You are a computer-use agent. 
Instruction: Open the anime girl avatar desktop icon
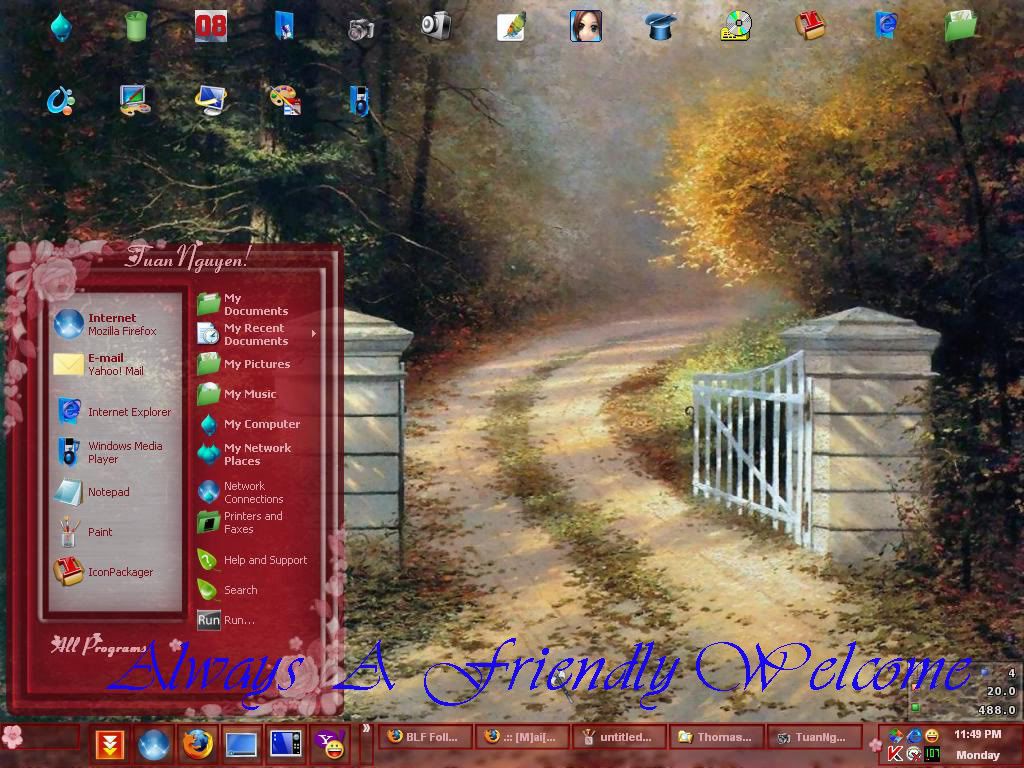[586, 26]
